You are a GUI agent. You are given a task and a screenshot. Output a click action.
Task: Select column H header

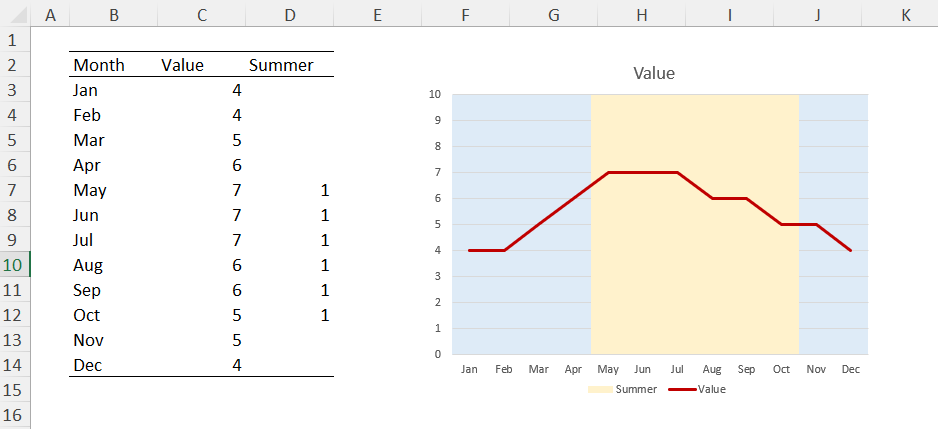(642, 14)
